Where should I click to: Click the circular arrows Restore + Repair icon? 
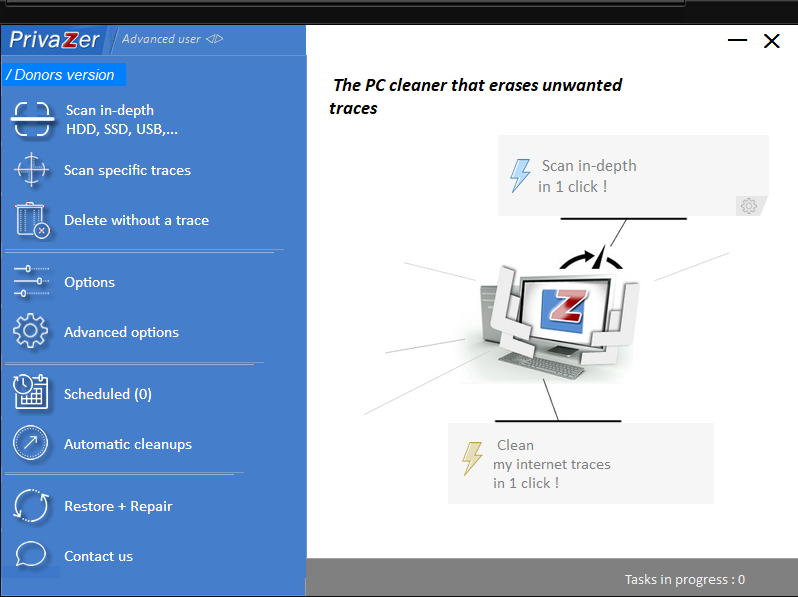coord(31,505)
